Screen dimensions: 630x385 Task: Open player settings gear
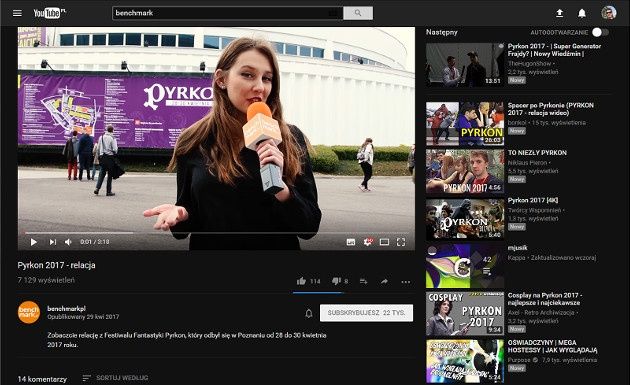point(368,242)
